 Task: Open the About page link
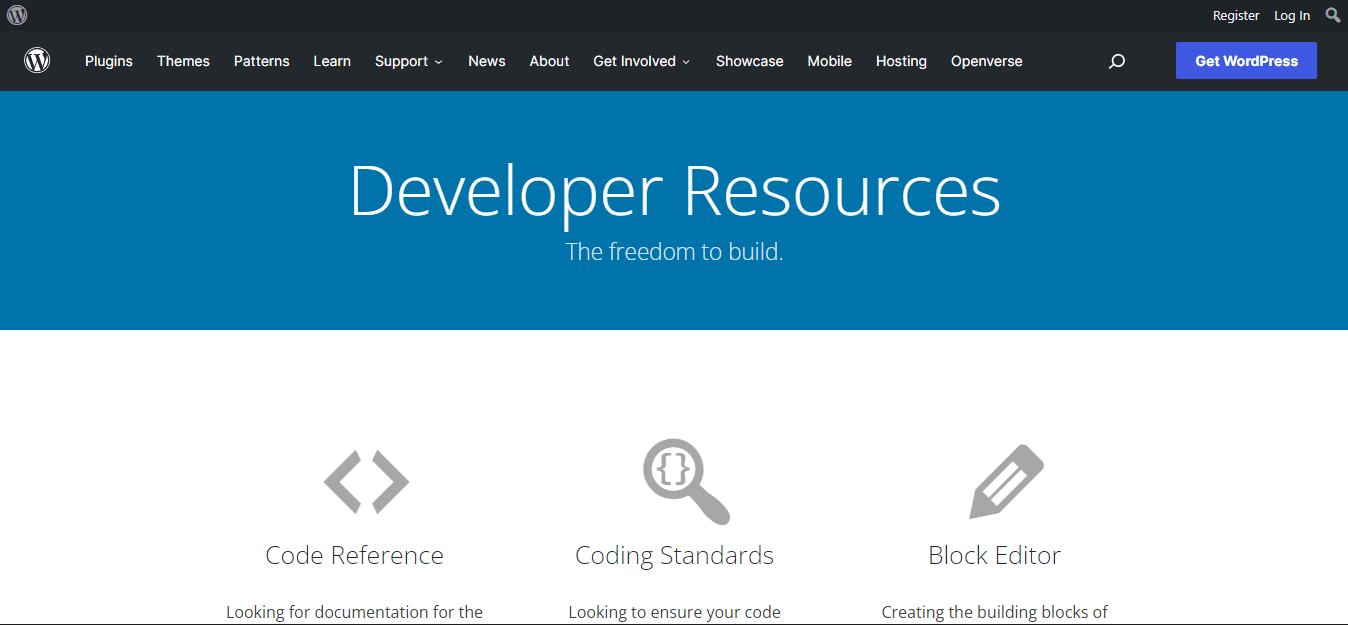click(x=549, y=61)
